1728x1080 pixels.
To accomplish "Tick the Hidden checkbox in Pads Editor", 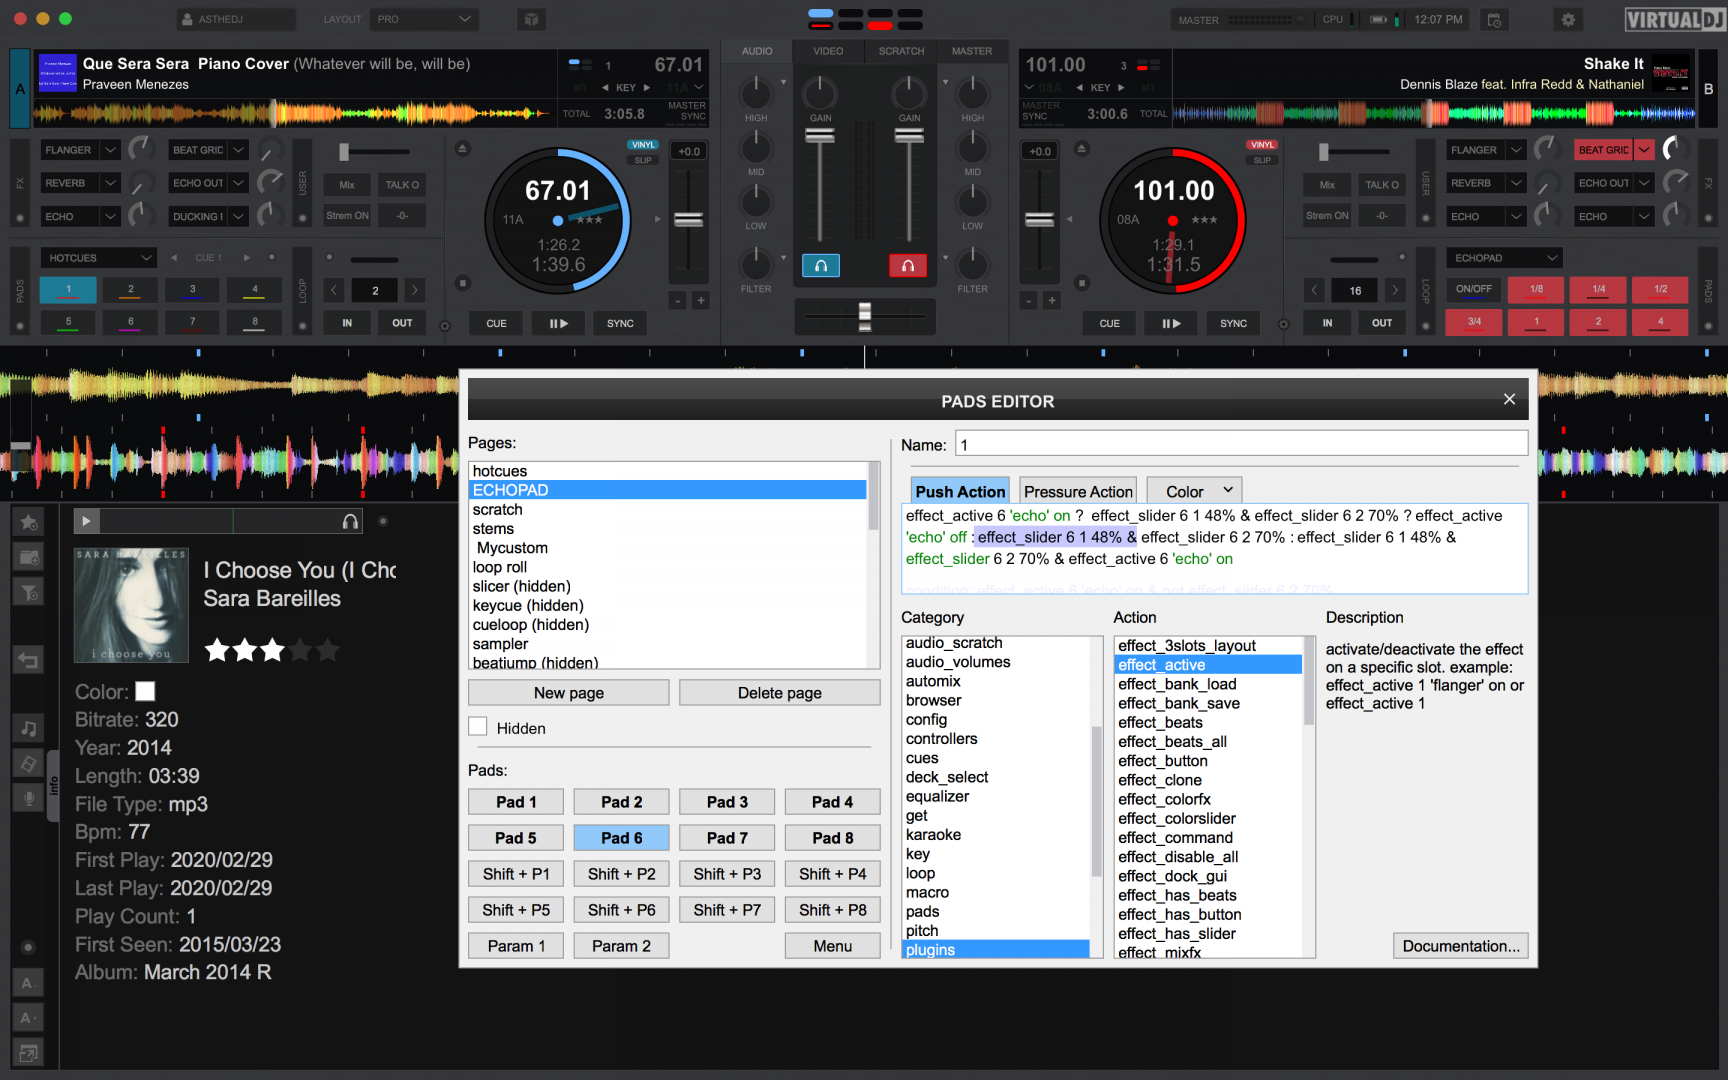I will coord(478,727).
